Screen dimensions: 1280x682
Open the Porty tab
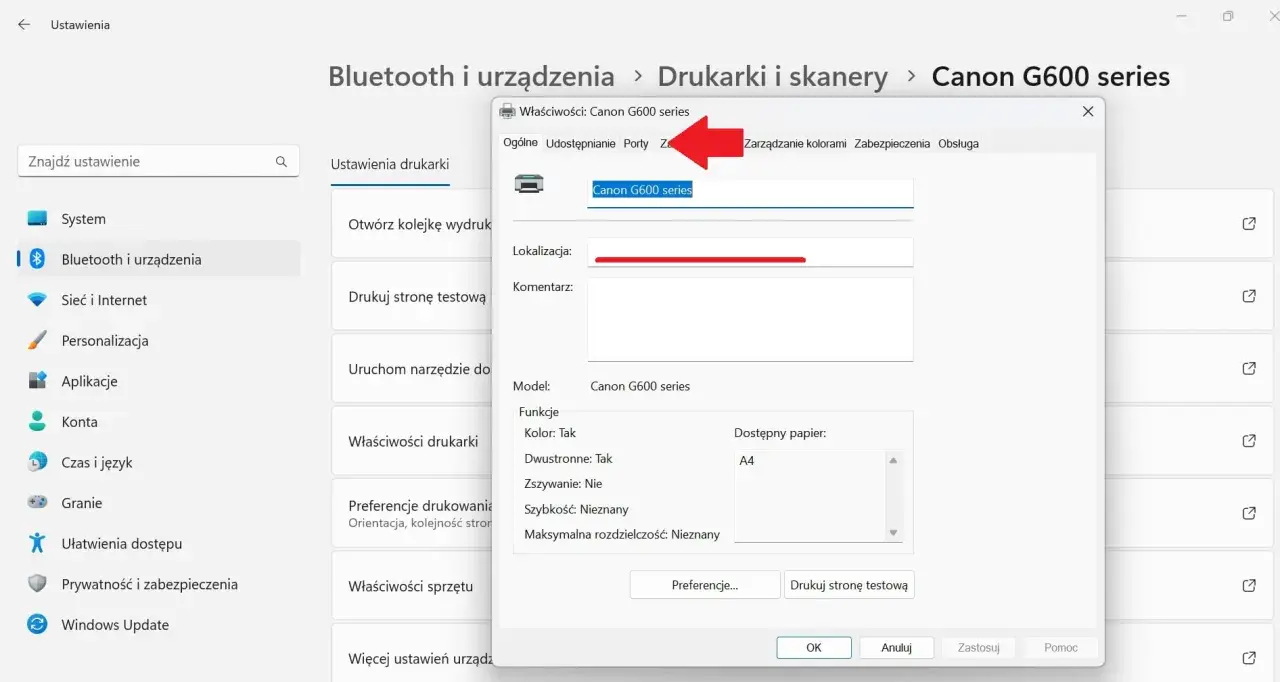[636, 144]
